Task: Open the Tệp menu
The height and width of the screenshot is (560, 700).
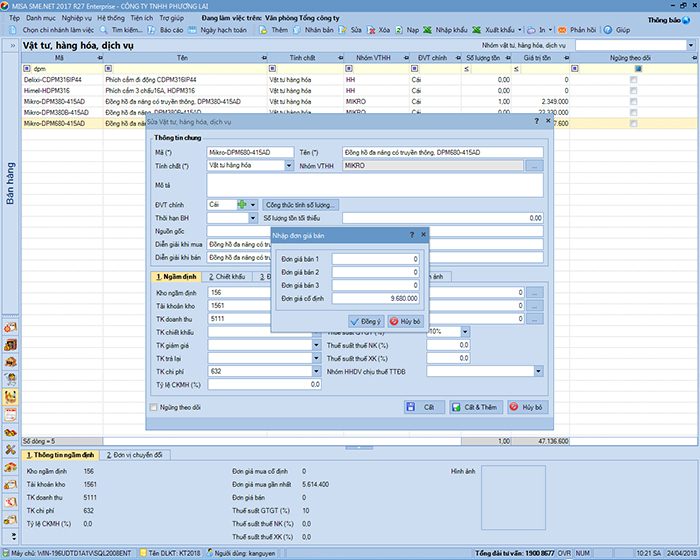Action: (14, 18)
